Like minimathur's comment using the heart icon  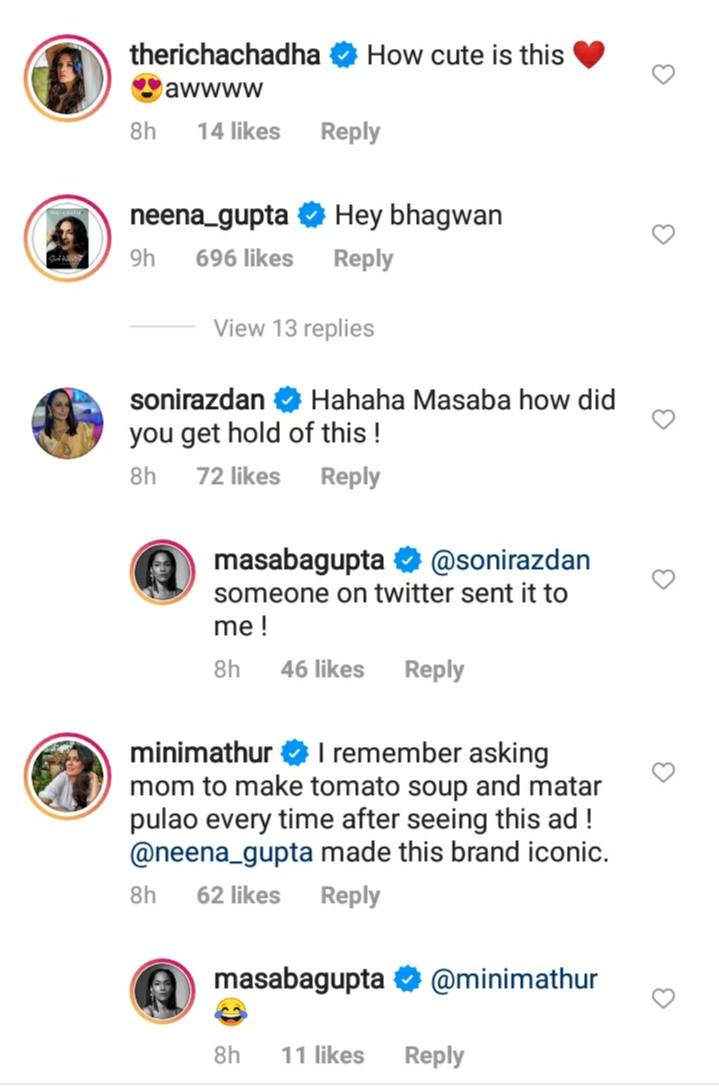663,772
